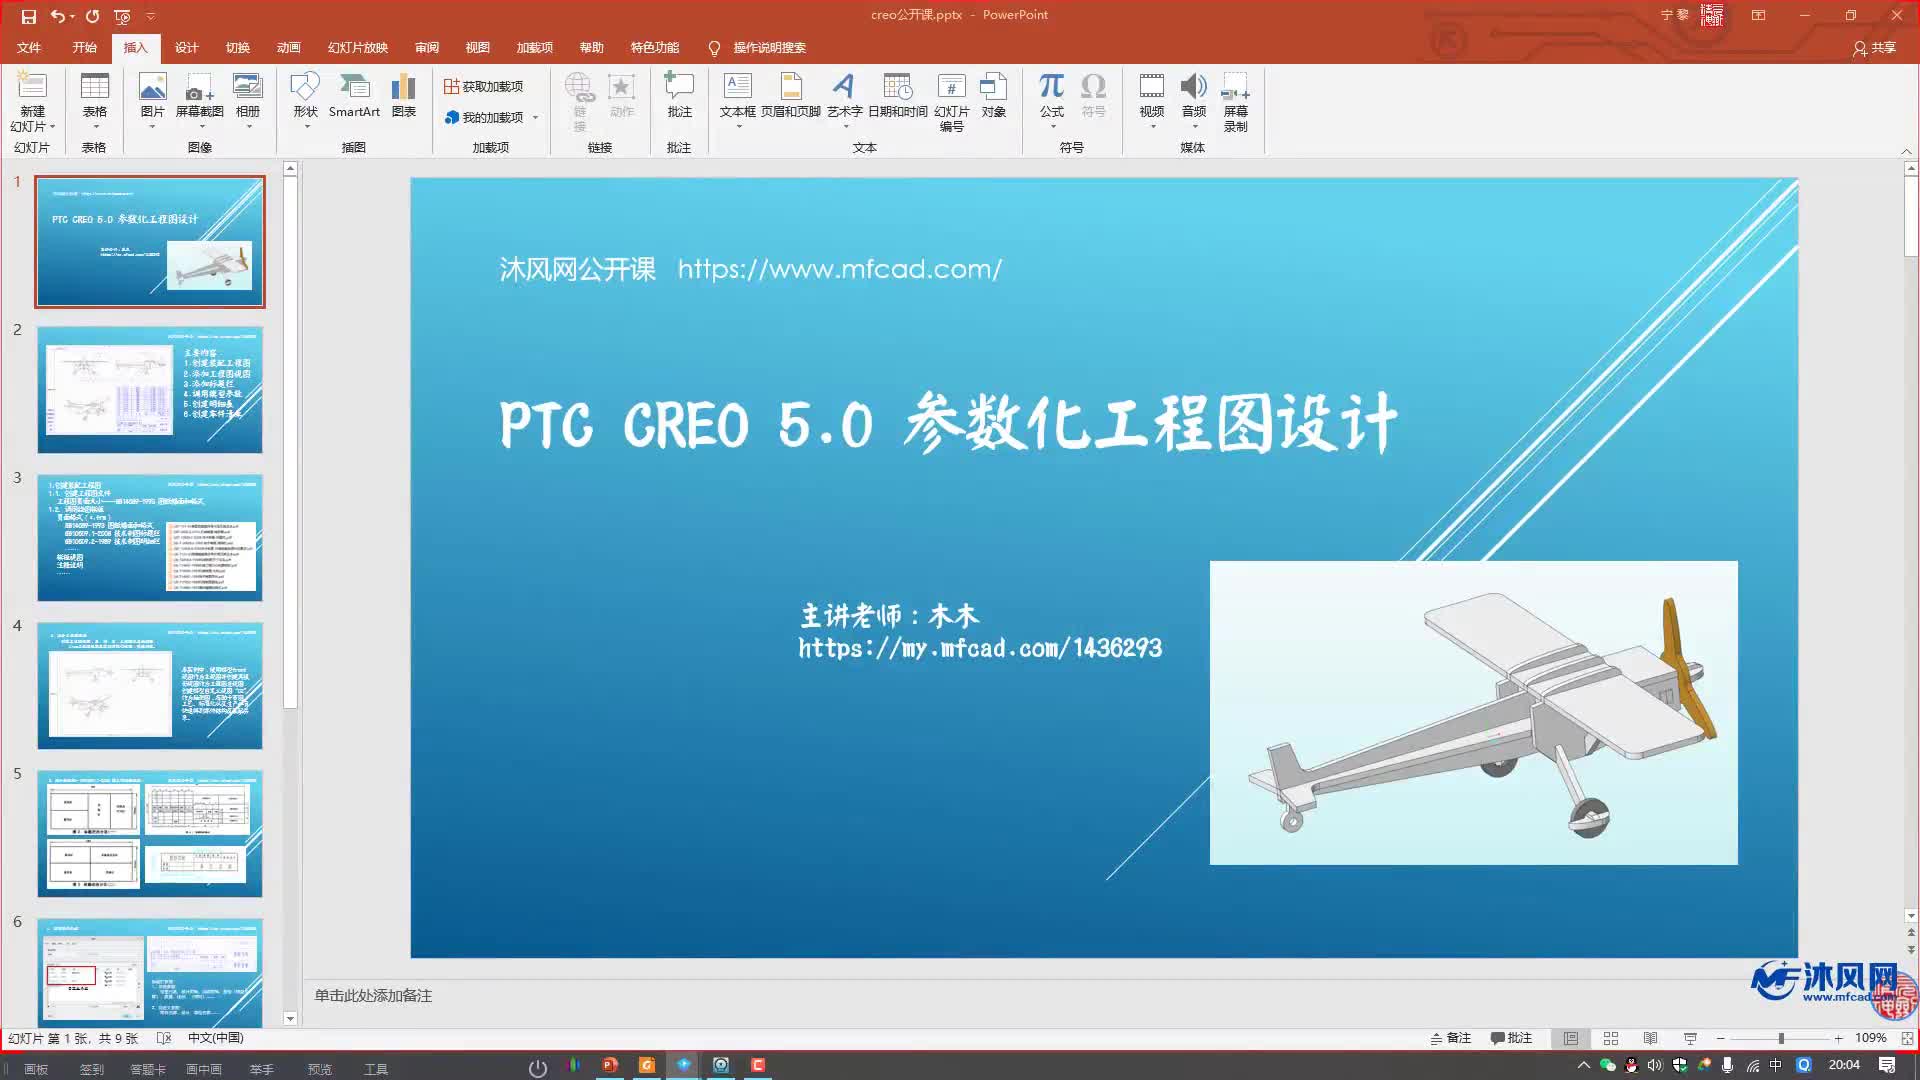Adjust the zoom slider handle

click(x=1781, y=1038)
